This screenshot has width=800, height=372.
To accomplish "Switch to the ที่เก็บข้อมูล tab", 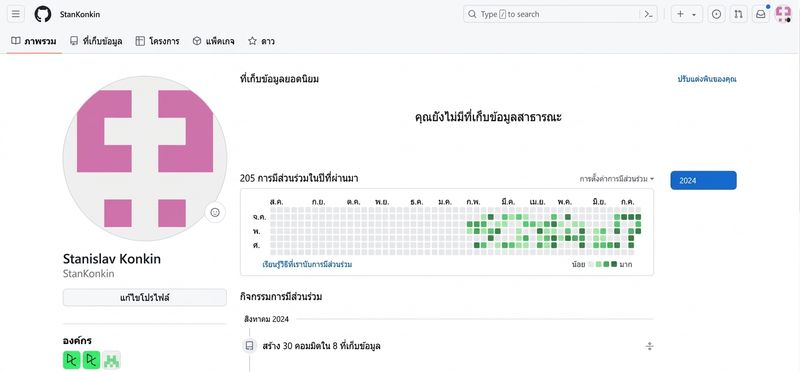I will [x=96, y=41].
